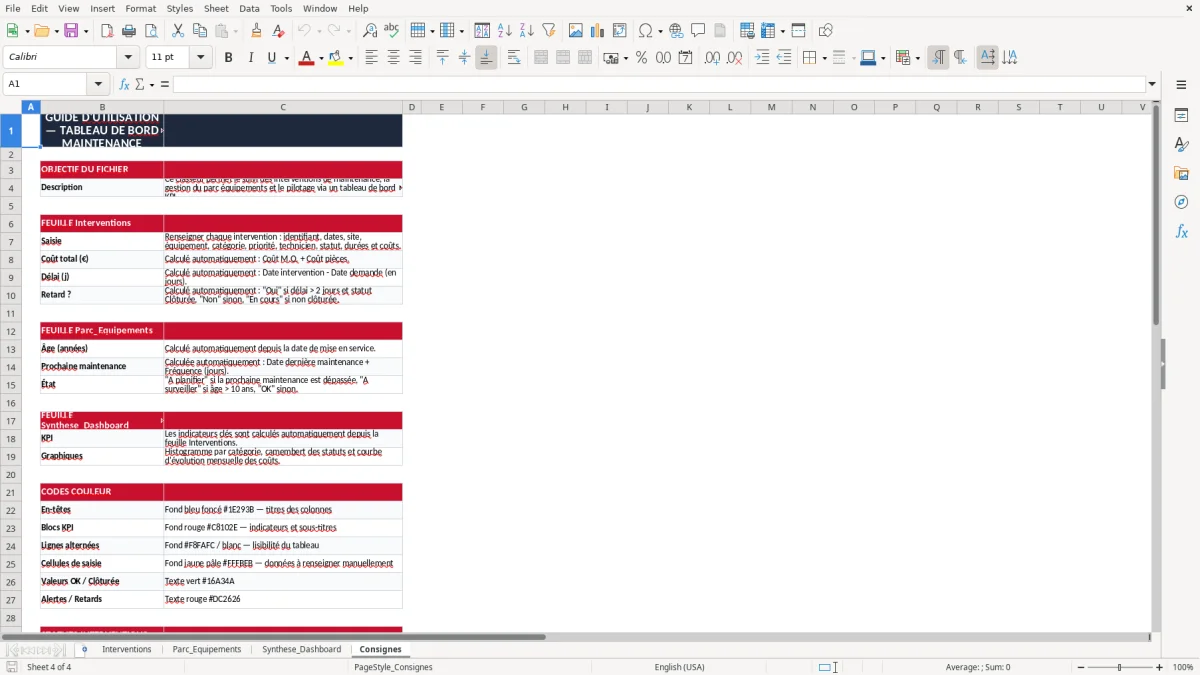Open the borders dropdown arrow
The height and width of the screenshot is (675, 1200).
[824, 58]
